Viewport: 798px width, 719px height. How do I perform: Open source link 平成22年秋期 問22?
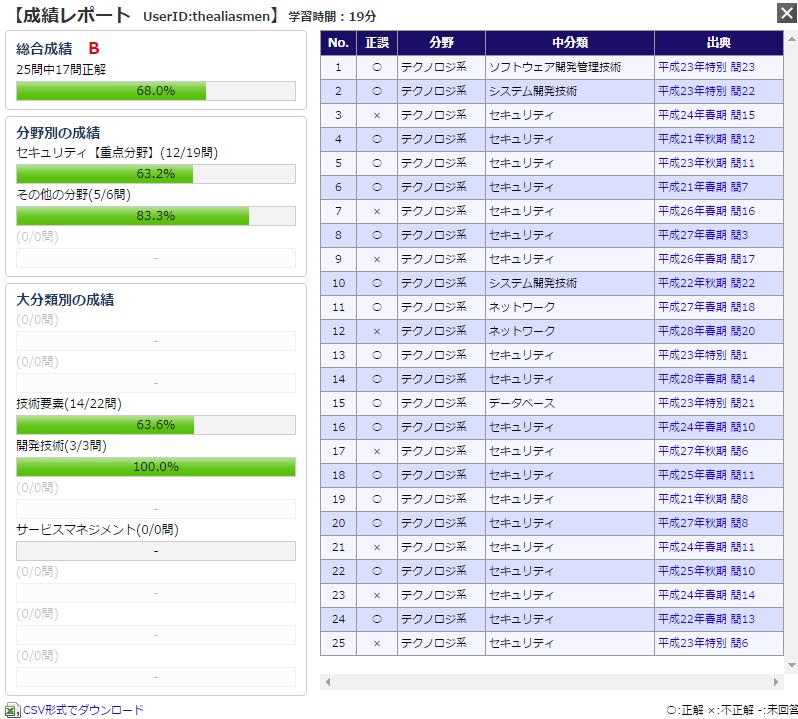click(706, 283)
